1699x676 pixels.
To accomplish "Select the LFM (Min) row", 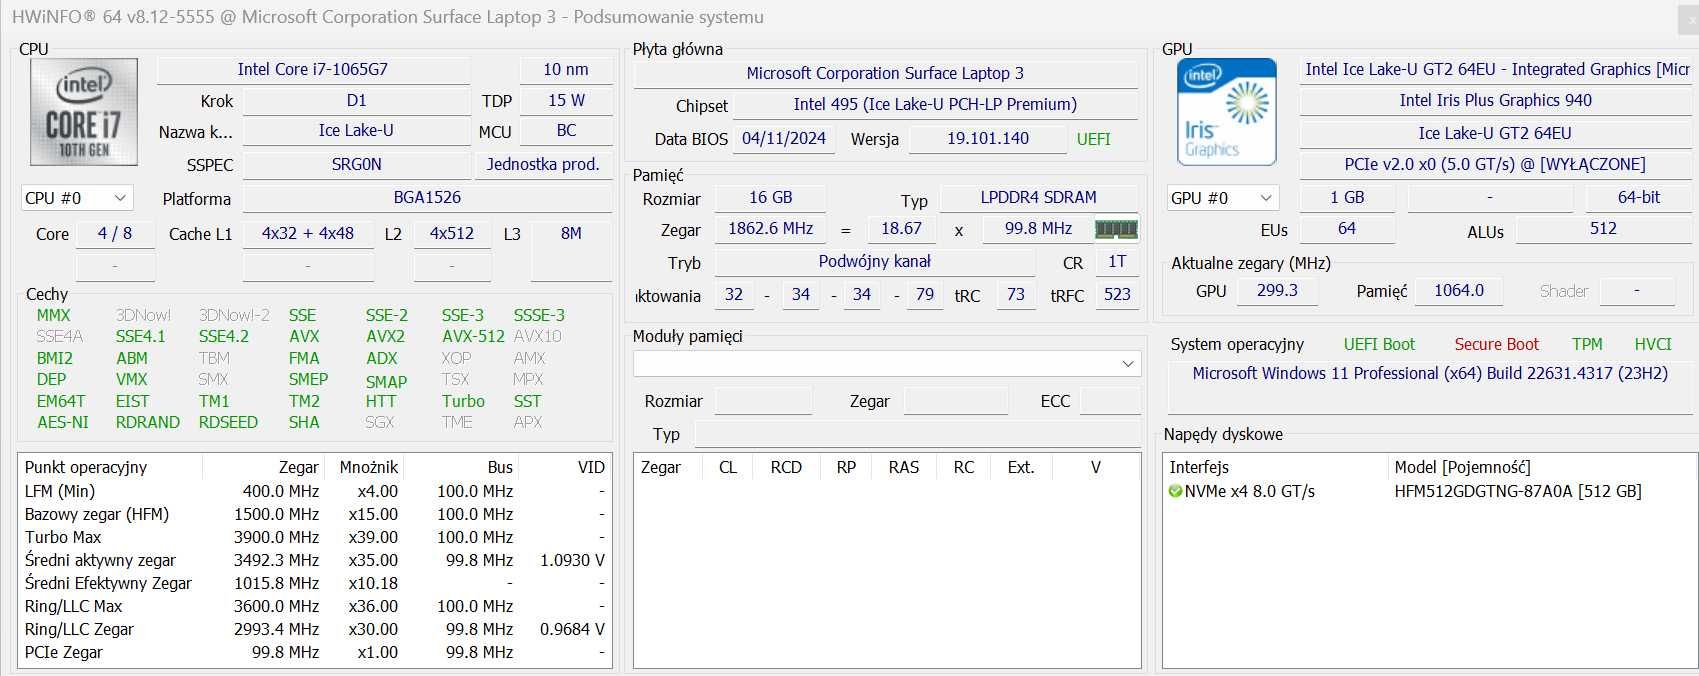I will click(314, 491).
